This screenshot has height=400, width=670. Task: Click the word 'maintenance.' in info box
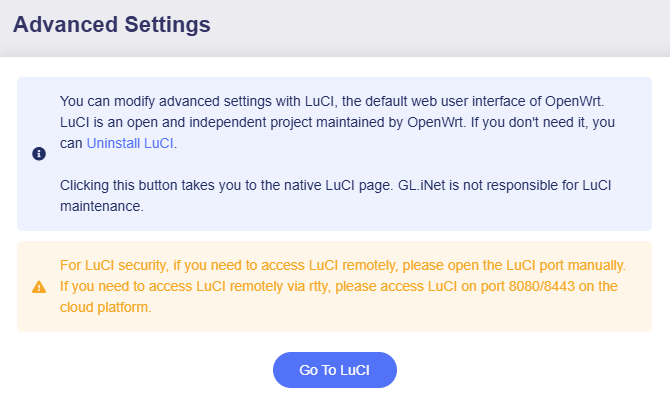(x=102, y=207)
